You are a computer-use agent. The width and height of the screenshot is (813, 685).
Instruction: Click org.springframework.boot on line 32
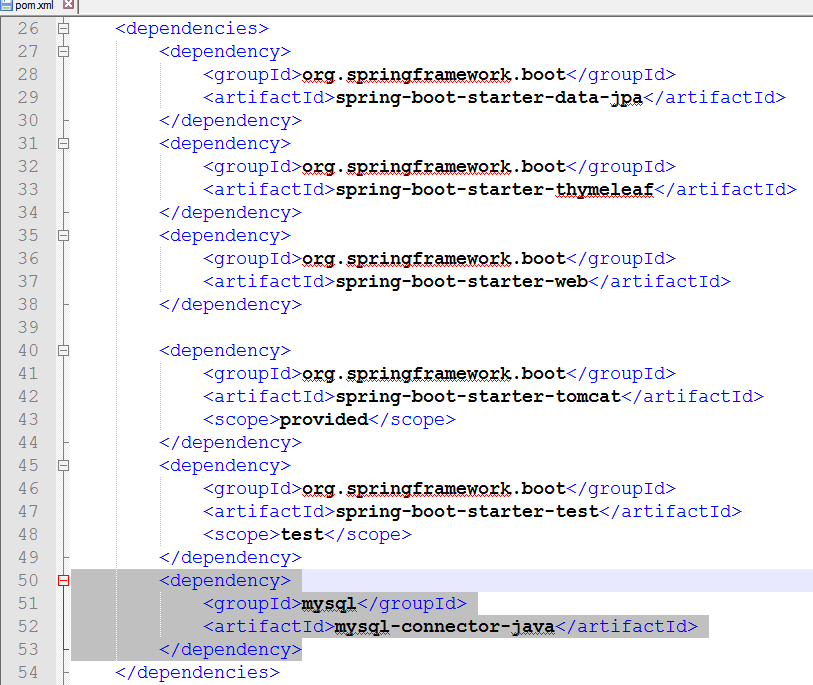(x=433, y=166)
